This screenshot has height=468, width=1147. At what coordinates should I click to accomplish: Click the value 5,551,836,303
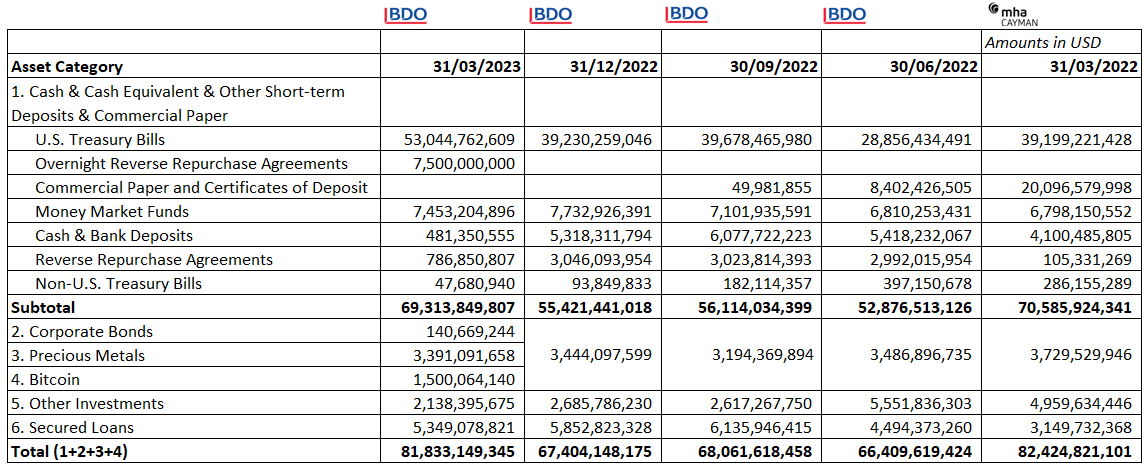pyautogui.click(x=921, y=404)
